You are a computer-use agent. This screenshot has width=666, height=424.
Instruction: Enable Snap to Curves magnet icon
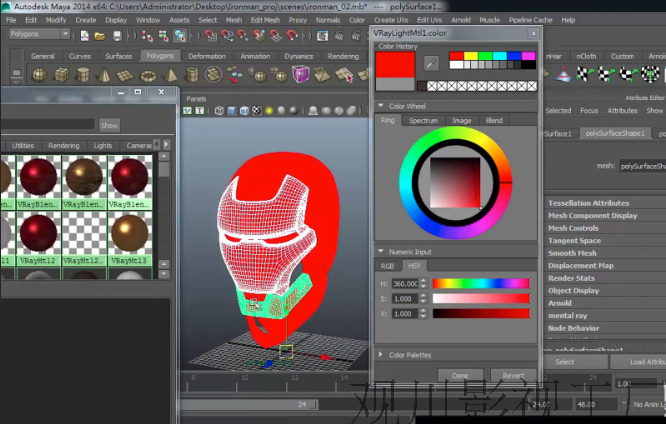[227, 36]
